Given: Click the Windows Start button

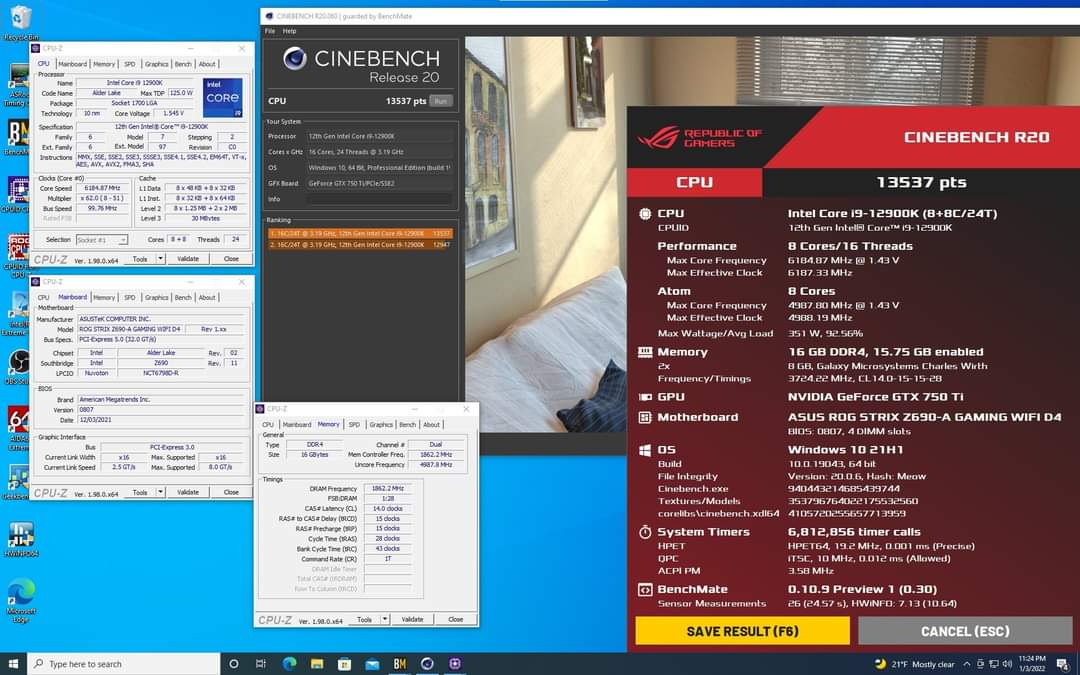Looking at the screenshot, I should [13, 664].
